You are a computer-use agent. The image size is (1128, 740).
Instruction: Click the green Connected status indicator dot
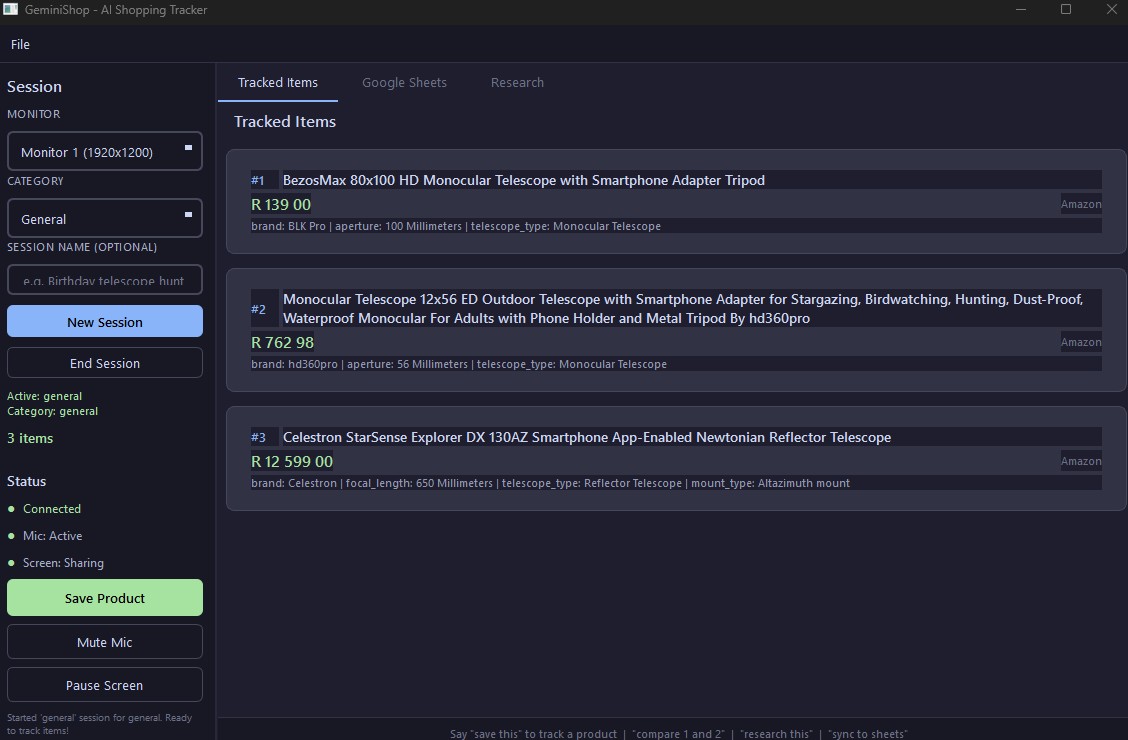pyautogui.click(x=11, y=509)
